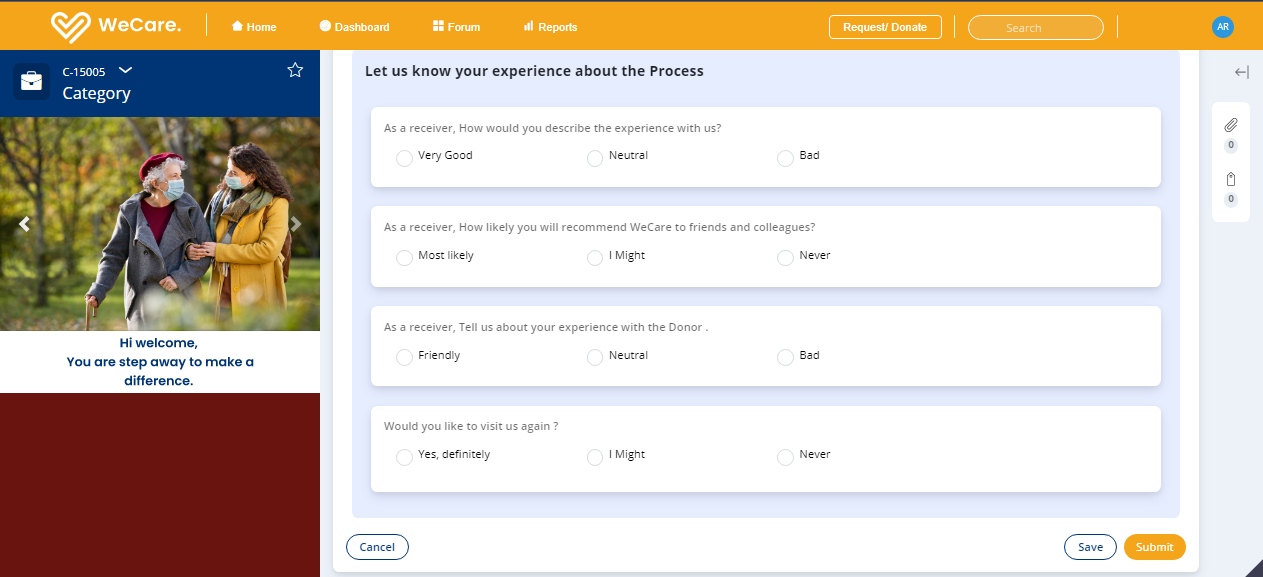
Task: Open the attachments paperclip icon
Action: (1231, 125)
